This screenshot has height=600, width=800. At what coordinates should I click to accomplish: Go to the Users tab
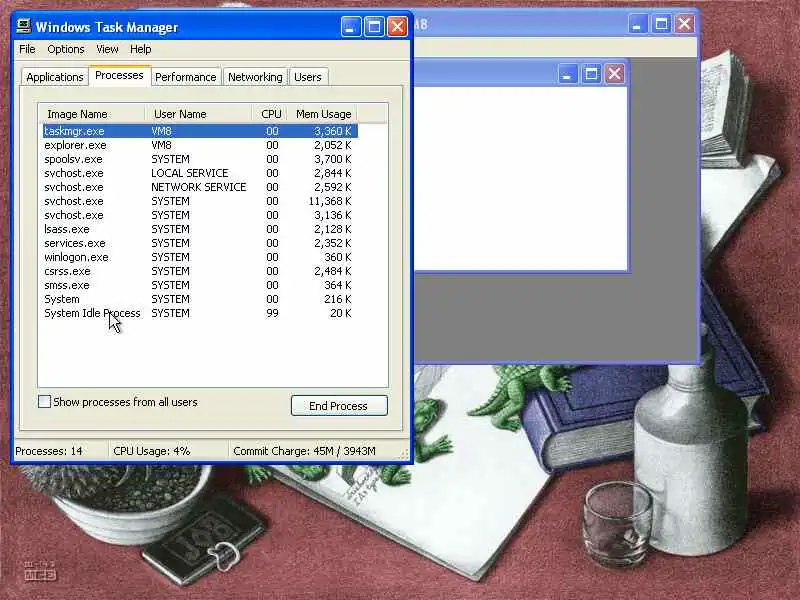308,77
